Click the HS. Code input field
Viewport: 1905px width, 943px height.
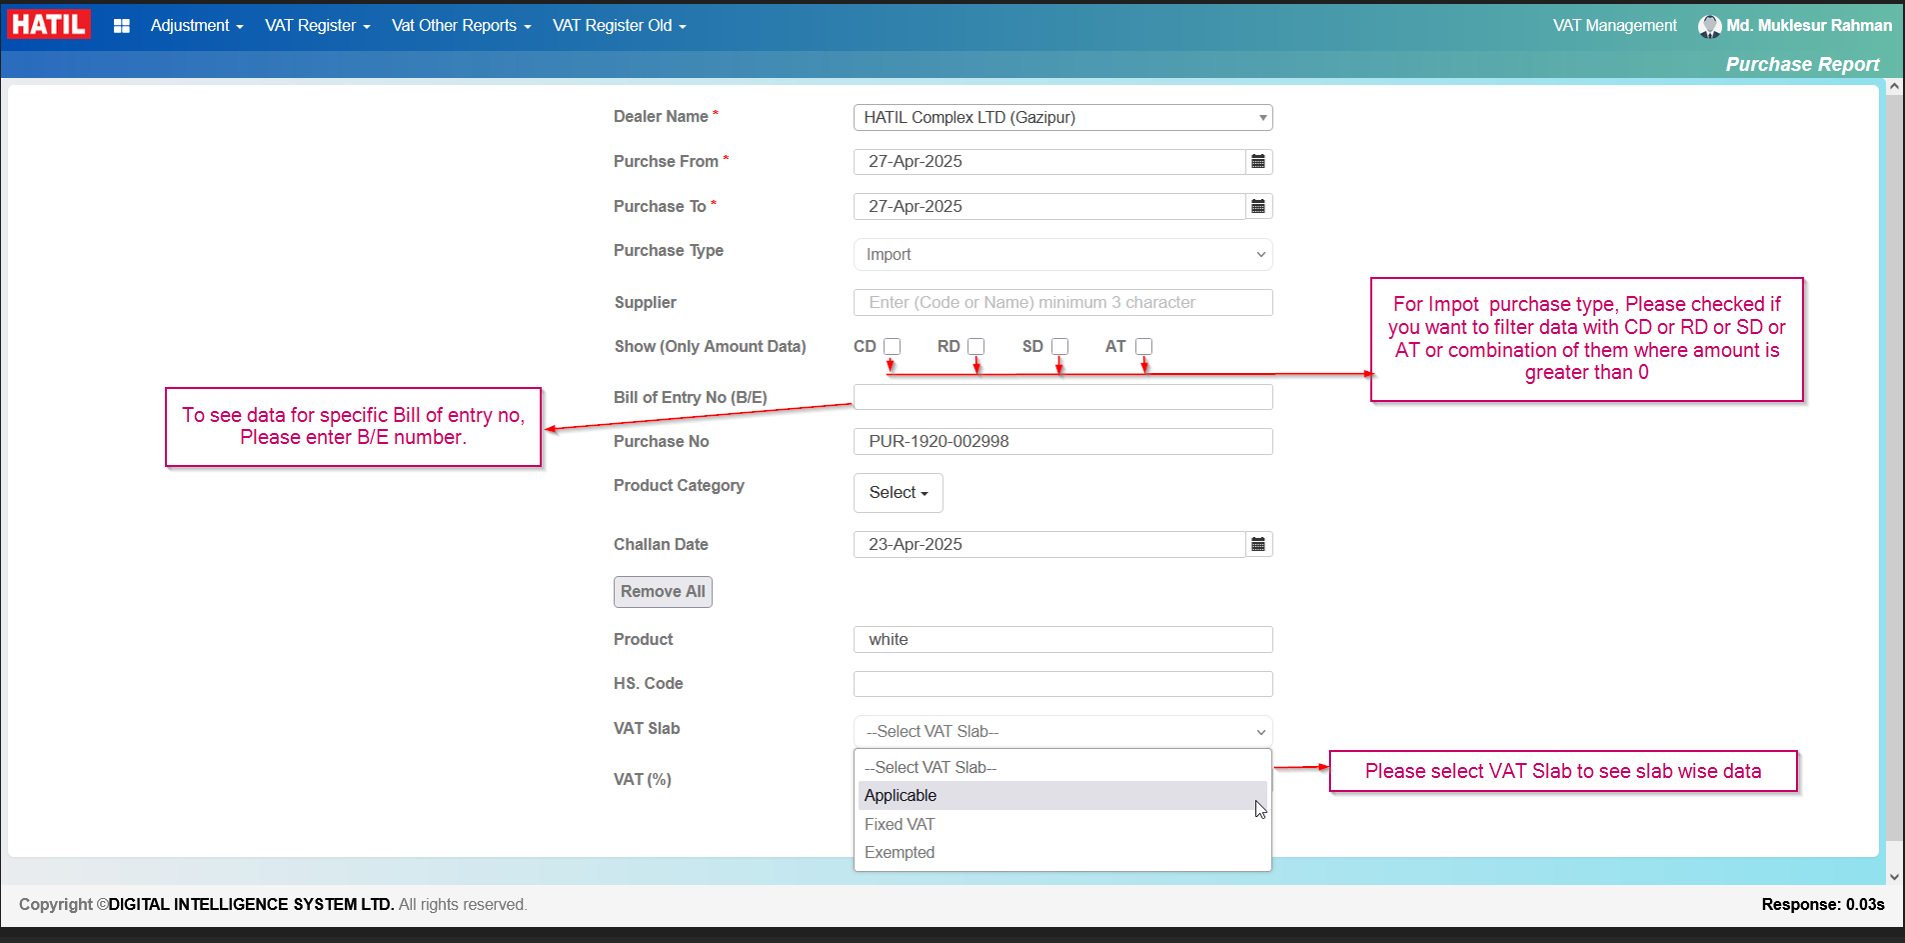point(1063,684)
